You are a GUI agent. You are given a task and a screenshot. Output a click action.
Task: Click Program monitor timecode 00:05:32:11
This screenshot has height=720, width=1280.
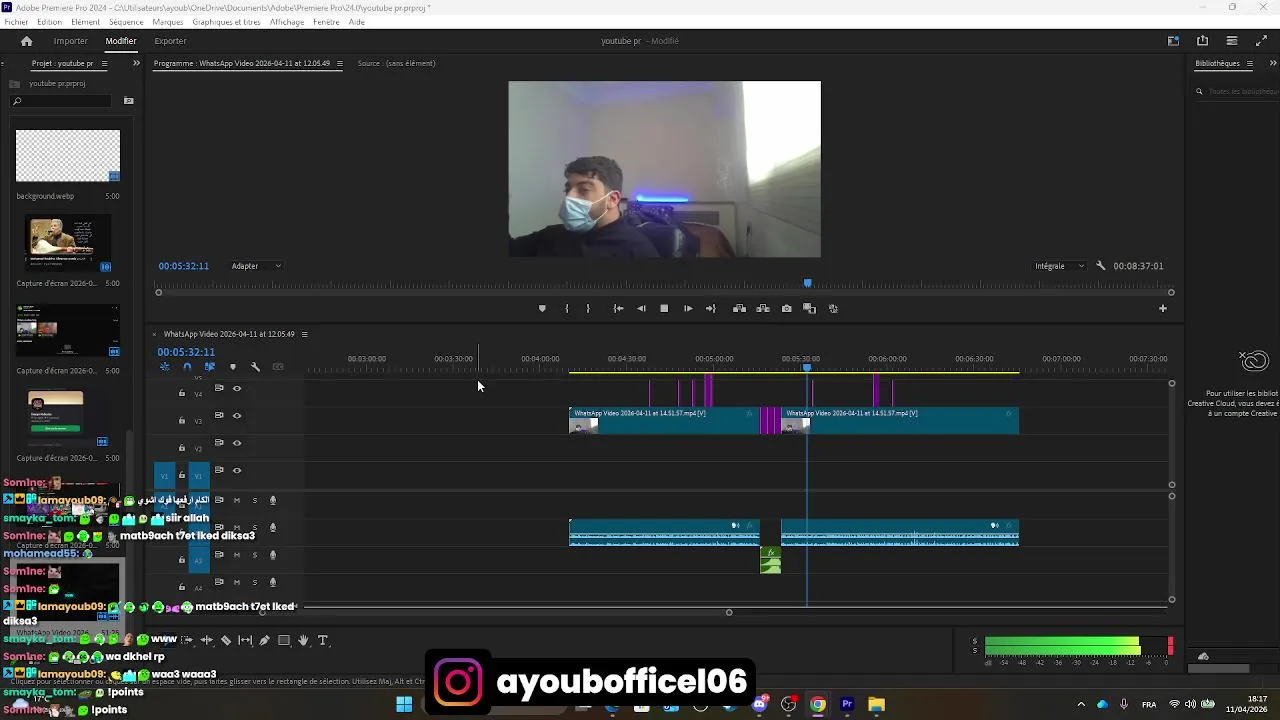click(x=183, y=266)
